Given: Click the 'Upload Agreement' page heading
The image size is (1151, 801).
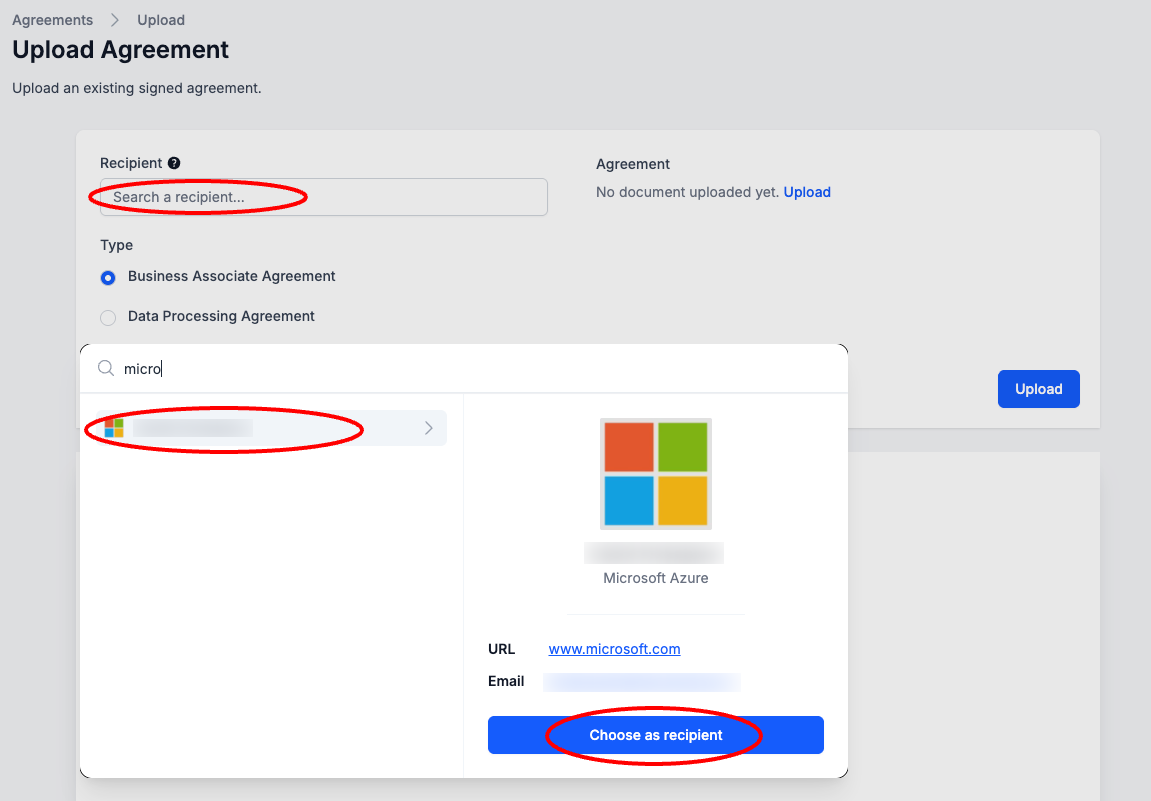Looking at the screenshot, I should click(x=120, y=50).
